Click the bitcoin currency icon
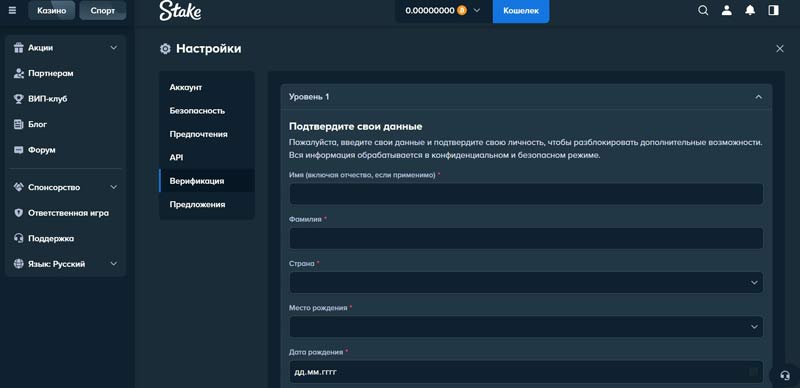Screen dimensions: 800x388 coord(462,10)
